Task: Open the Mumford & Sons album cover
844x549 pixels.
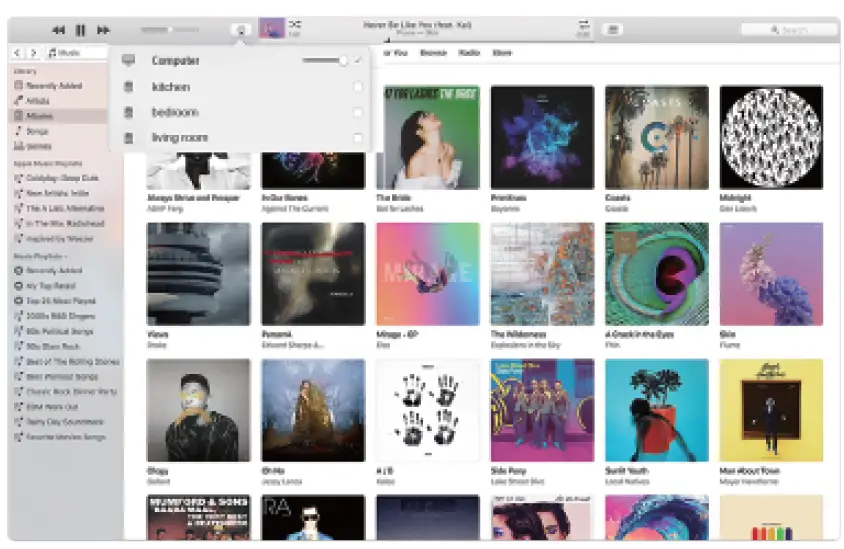Action: [x=199, y=517]
